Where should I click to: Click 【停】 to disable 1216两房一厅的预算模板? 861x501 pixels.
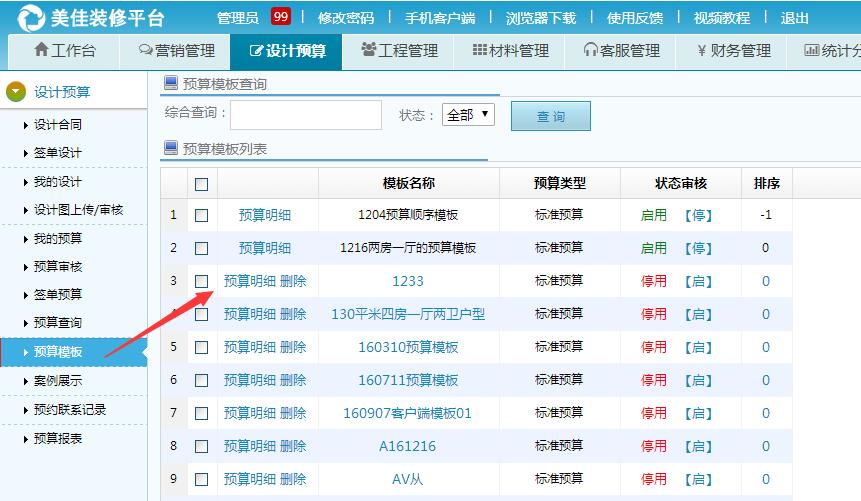pos(698,248)
